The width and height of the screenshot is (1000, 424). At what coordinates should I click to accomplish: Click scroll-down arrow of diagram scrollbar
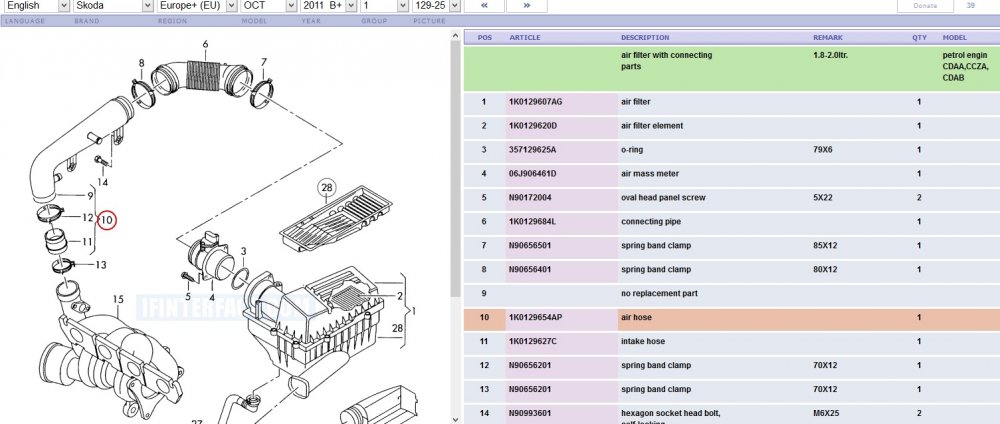pos(455,419)
